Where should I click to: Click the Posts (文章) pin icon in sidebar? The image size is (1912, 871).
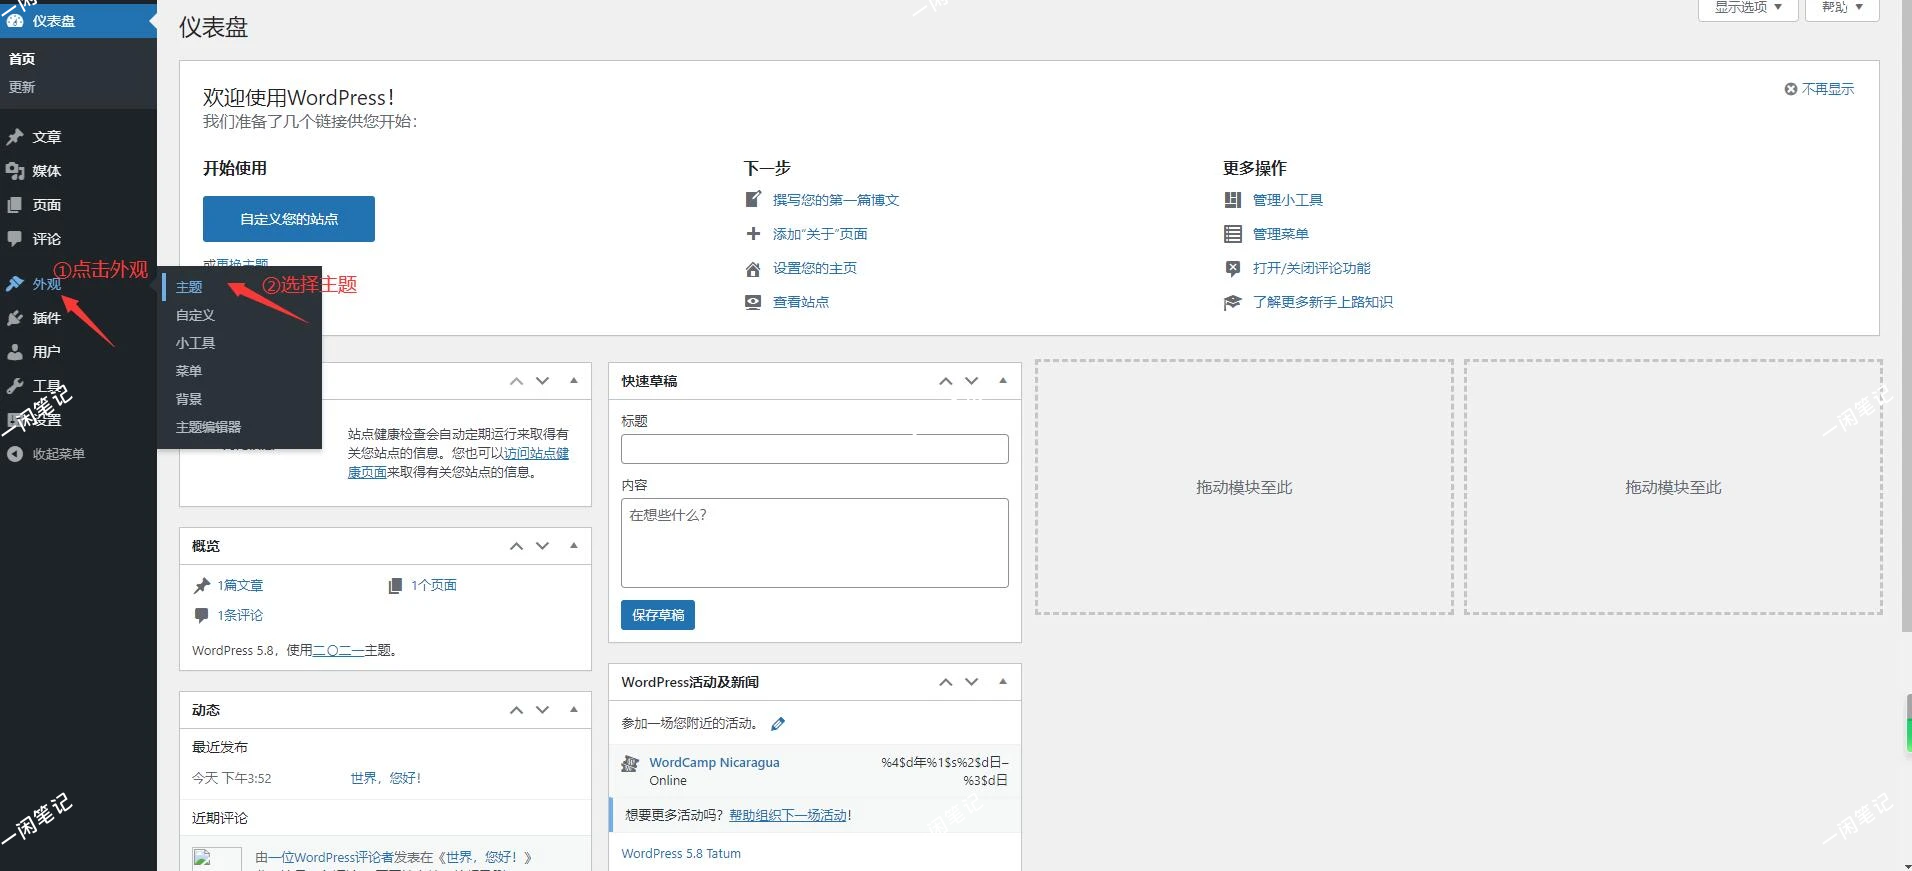(15, 137)
